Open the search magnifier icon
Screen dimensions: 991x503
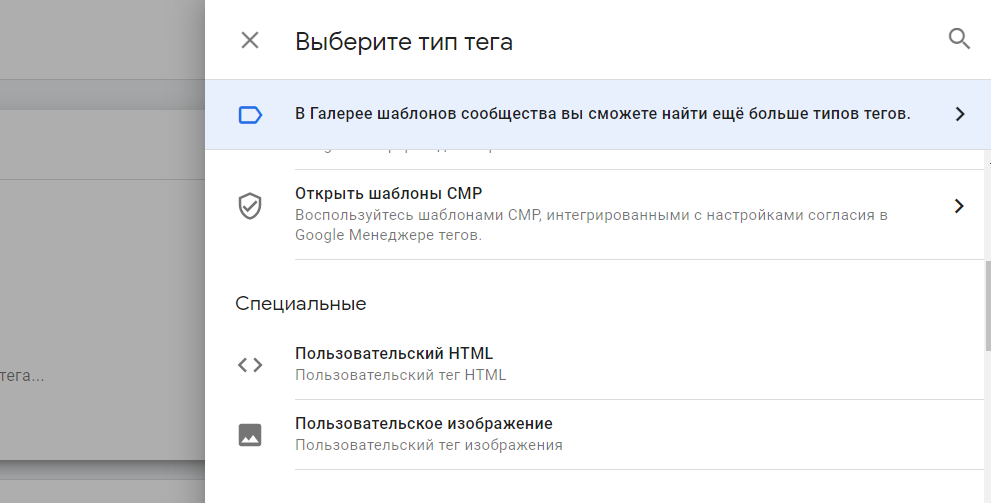[x=959, y=39]
